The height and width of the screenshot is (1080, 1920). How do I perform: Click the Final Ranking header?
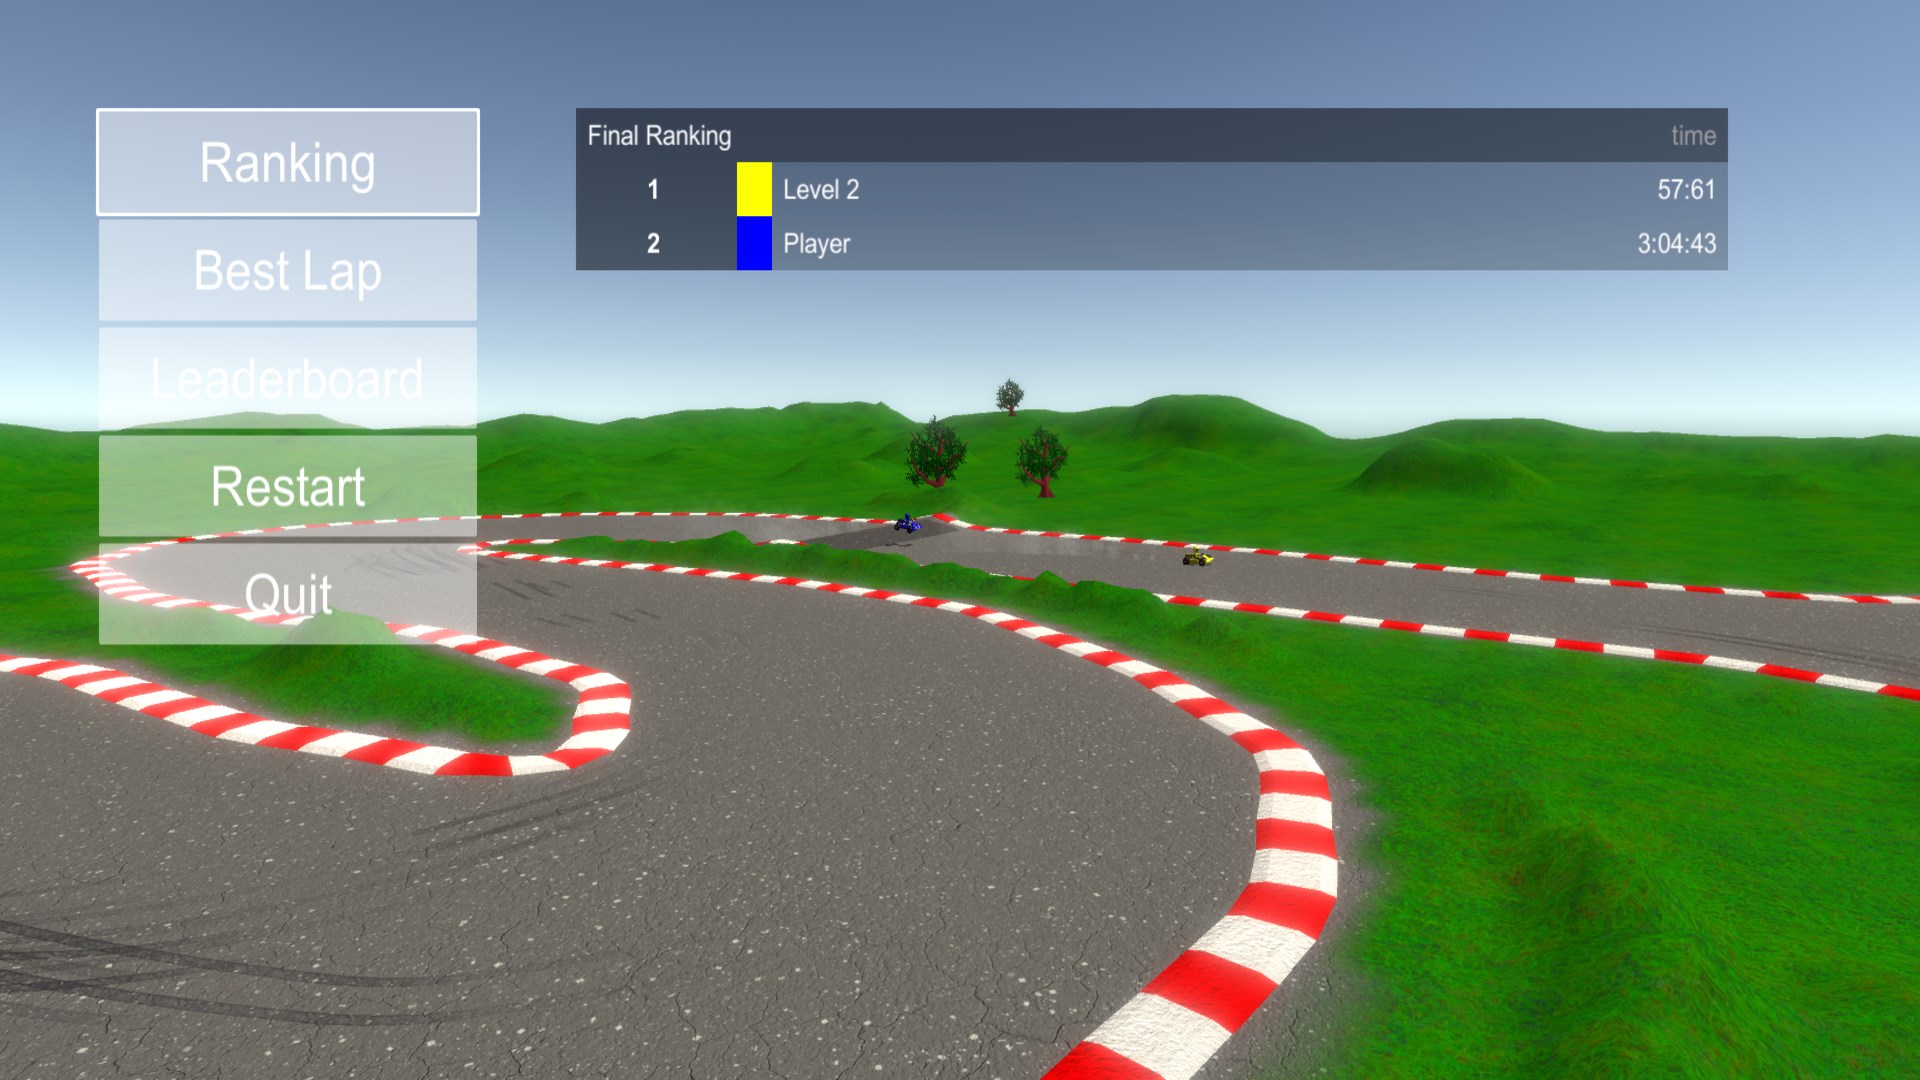pyautogui.click(x=659, y=135)
